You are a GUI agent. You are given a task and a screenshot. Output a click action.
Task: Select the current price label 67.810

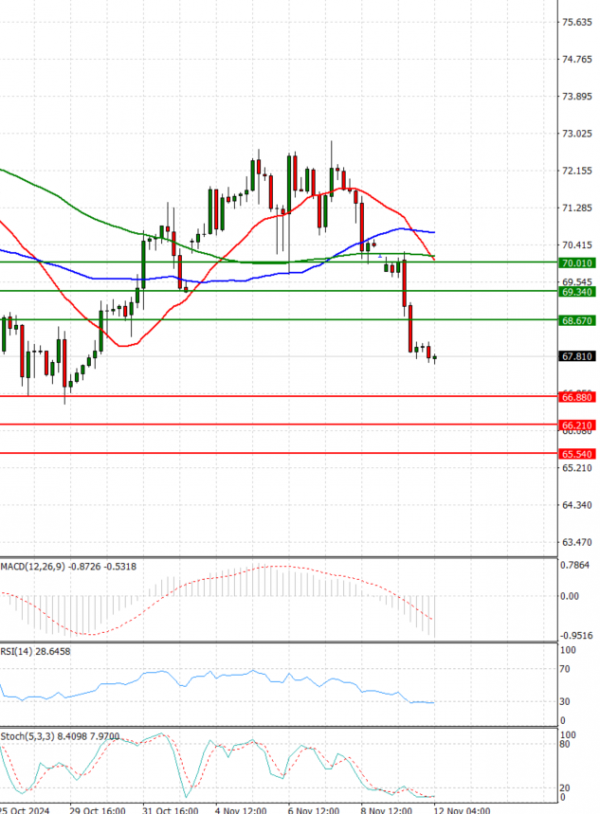[x=578, y=356]
